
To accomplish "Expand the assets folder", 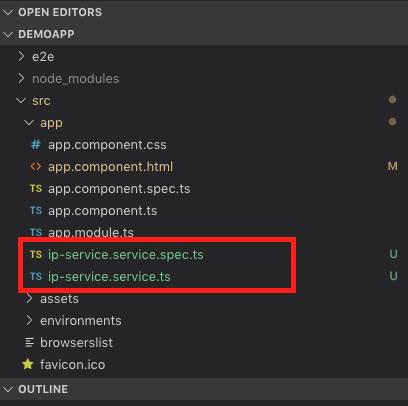I will point(29,298).
